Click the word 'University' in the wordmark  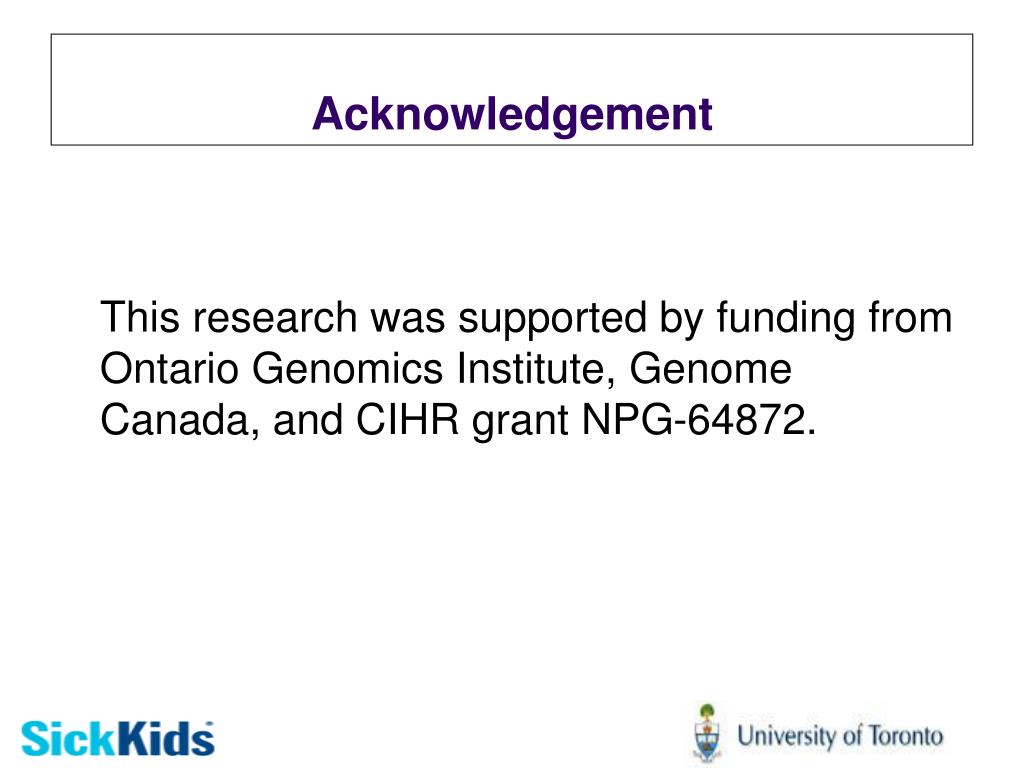click(x=787, y=737)
